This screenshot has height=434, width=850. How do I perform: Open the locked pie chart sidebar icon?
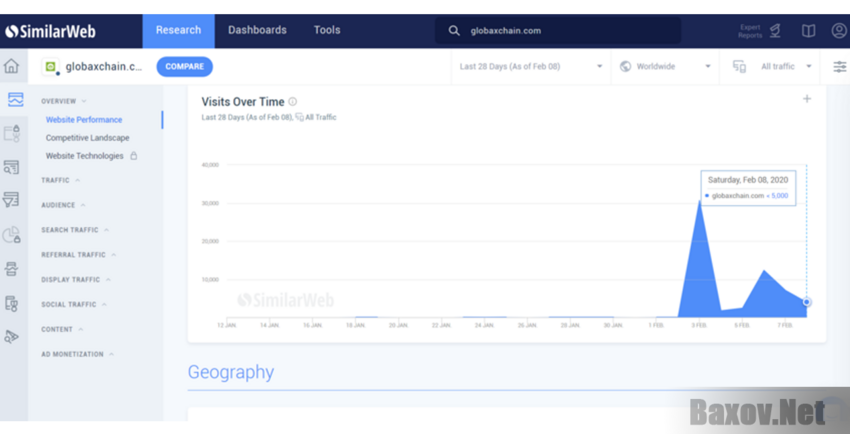[11, 235]
